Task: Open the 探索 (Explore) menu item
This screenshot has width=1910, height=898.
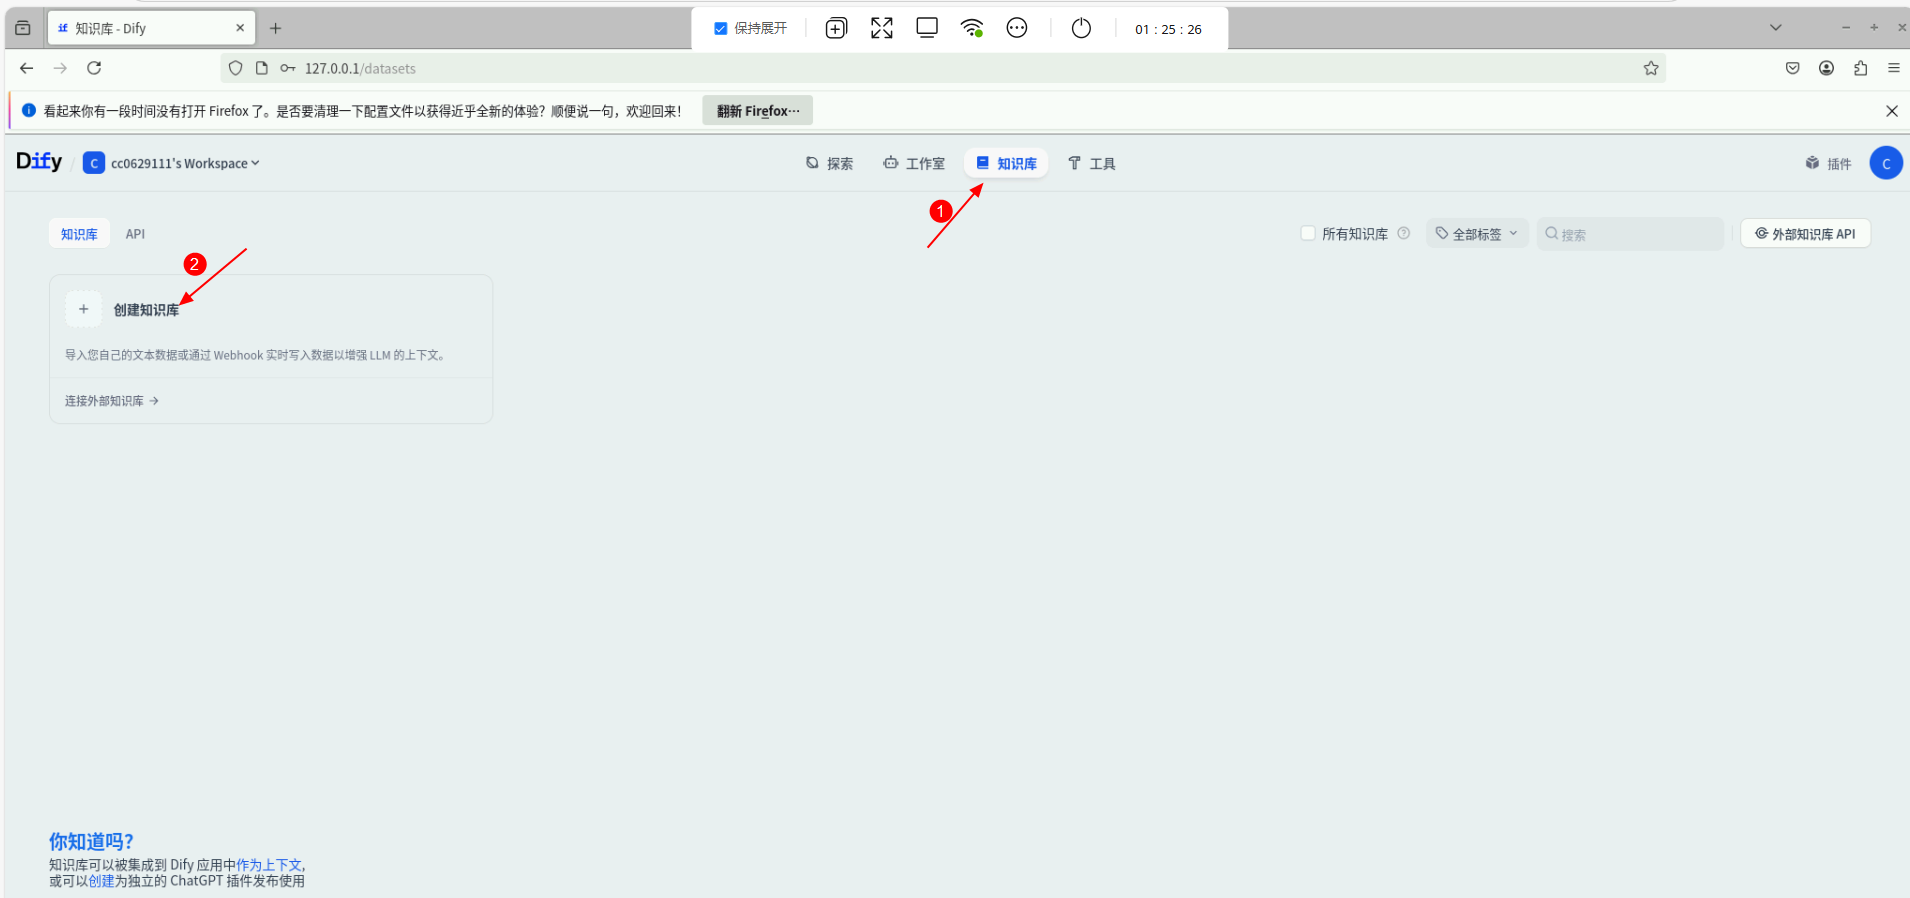Action: [x=829, y=163]
